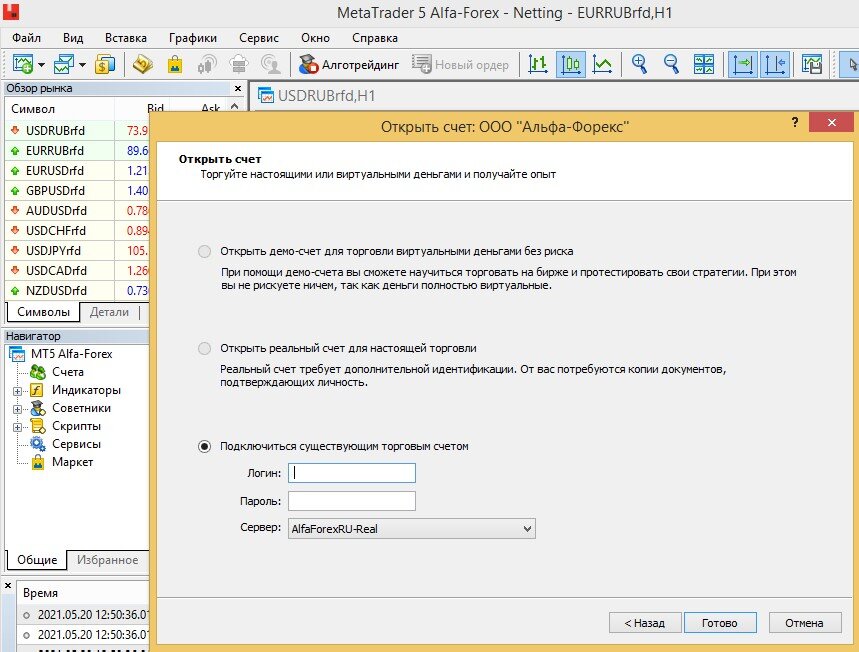Click the Готово button
The image size is (859, 652).
pyautogui.click(x=720, y=623)
